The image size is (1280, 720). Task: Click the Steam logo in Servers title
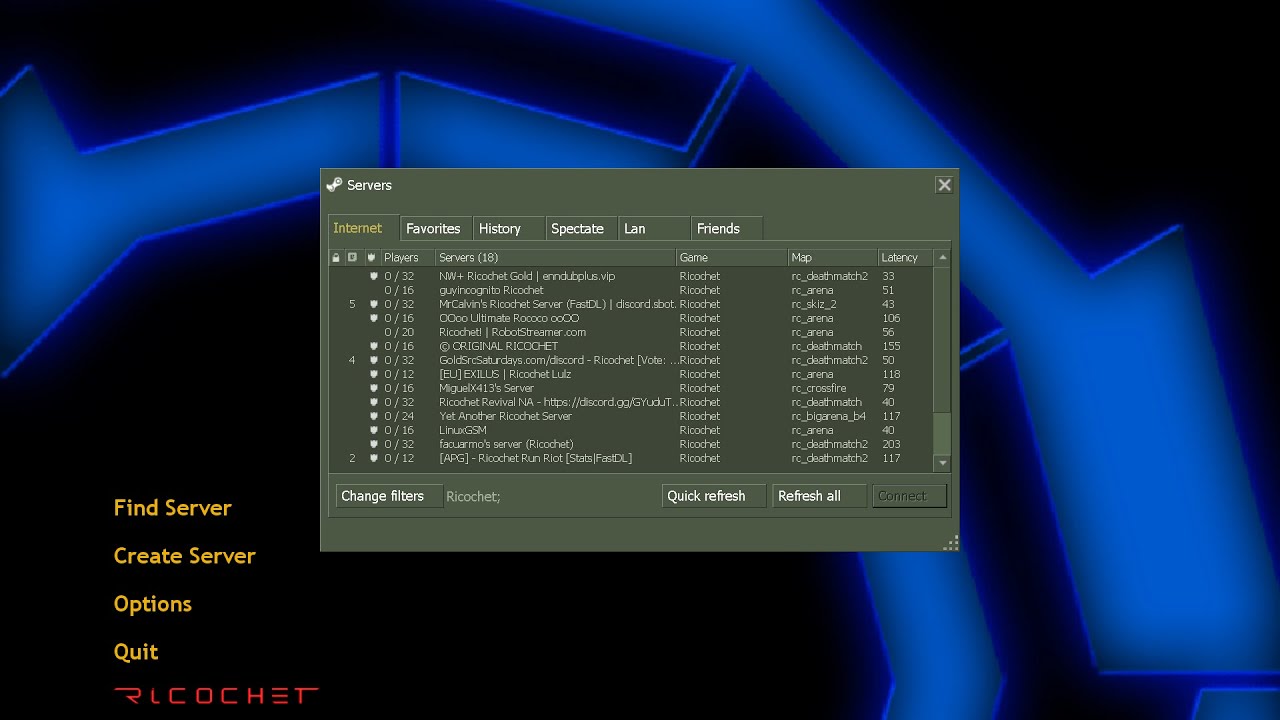pos(334,185)
